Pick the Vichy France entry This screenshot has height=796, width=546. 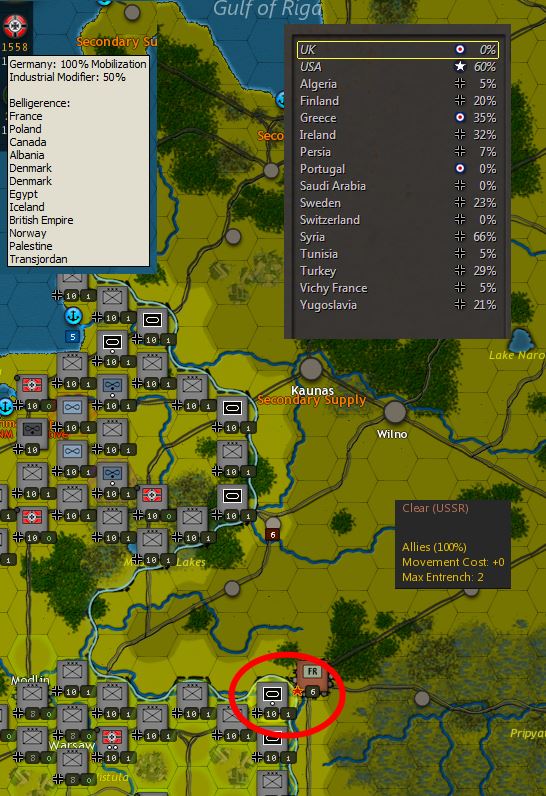[398, 288]
